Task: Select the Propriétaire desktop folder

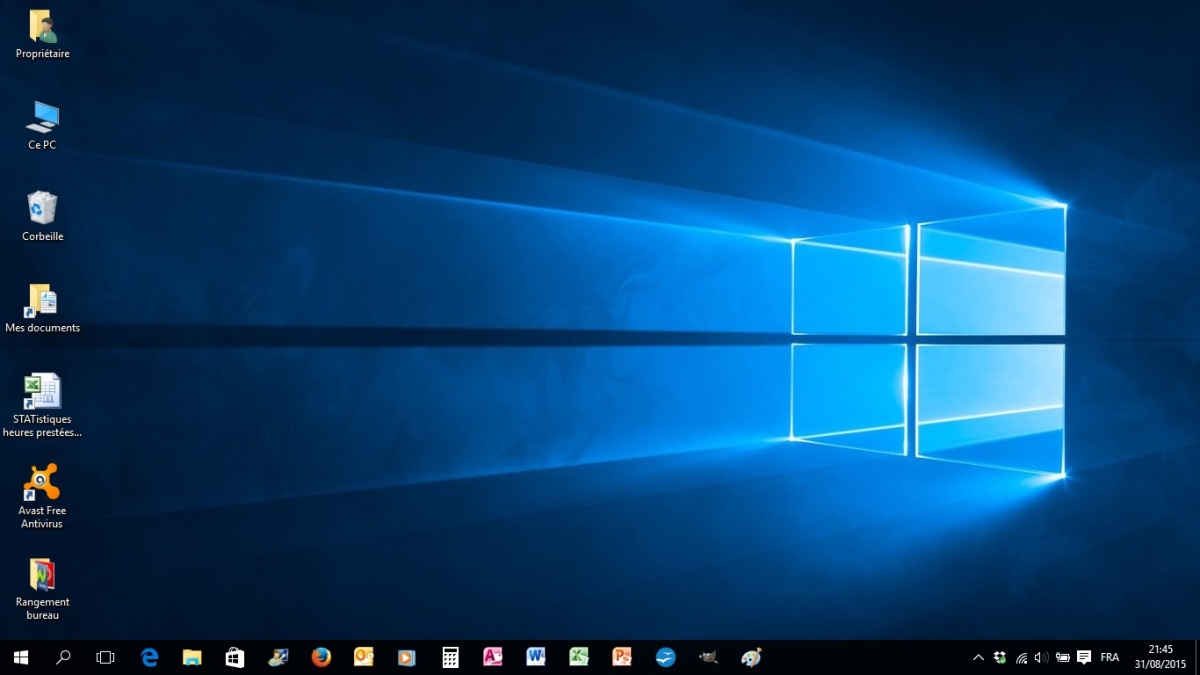Action: coord(42,34)
